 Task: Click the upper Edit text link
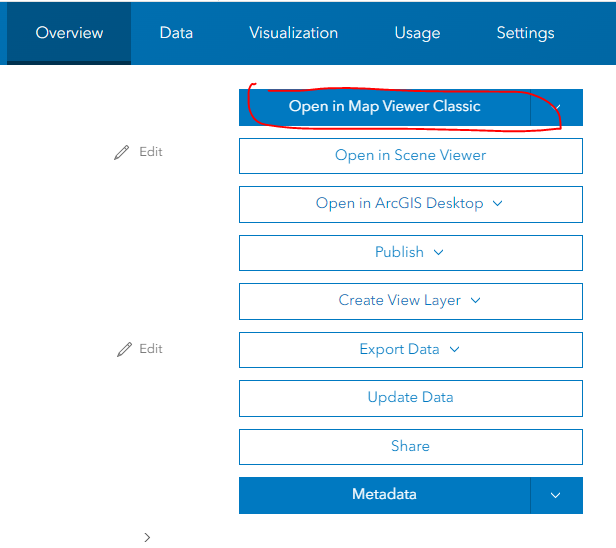tap(151, 152)
